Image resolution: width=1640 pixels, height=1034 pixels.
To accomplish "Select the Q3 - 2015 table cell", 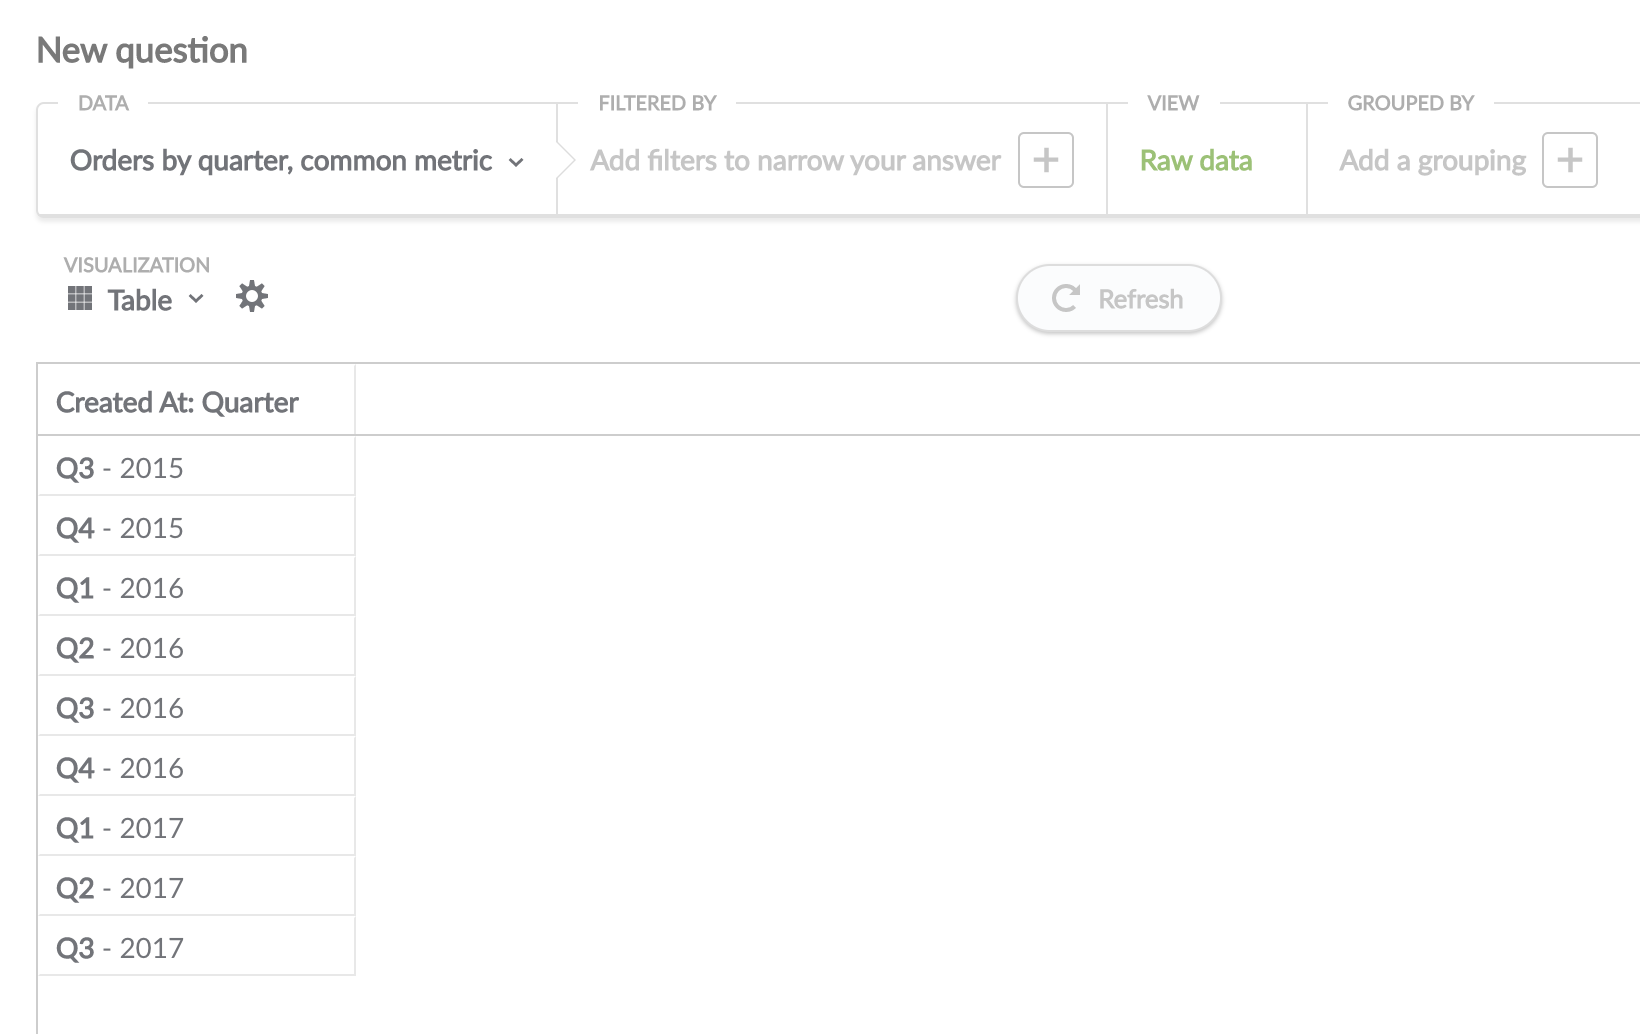I will click(x=119, y=466).
